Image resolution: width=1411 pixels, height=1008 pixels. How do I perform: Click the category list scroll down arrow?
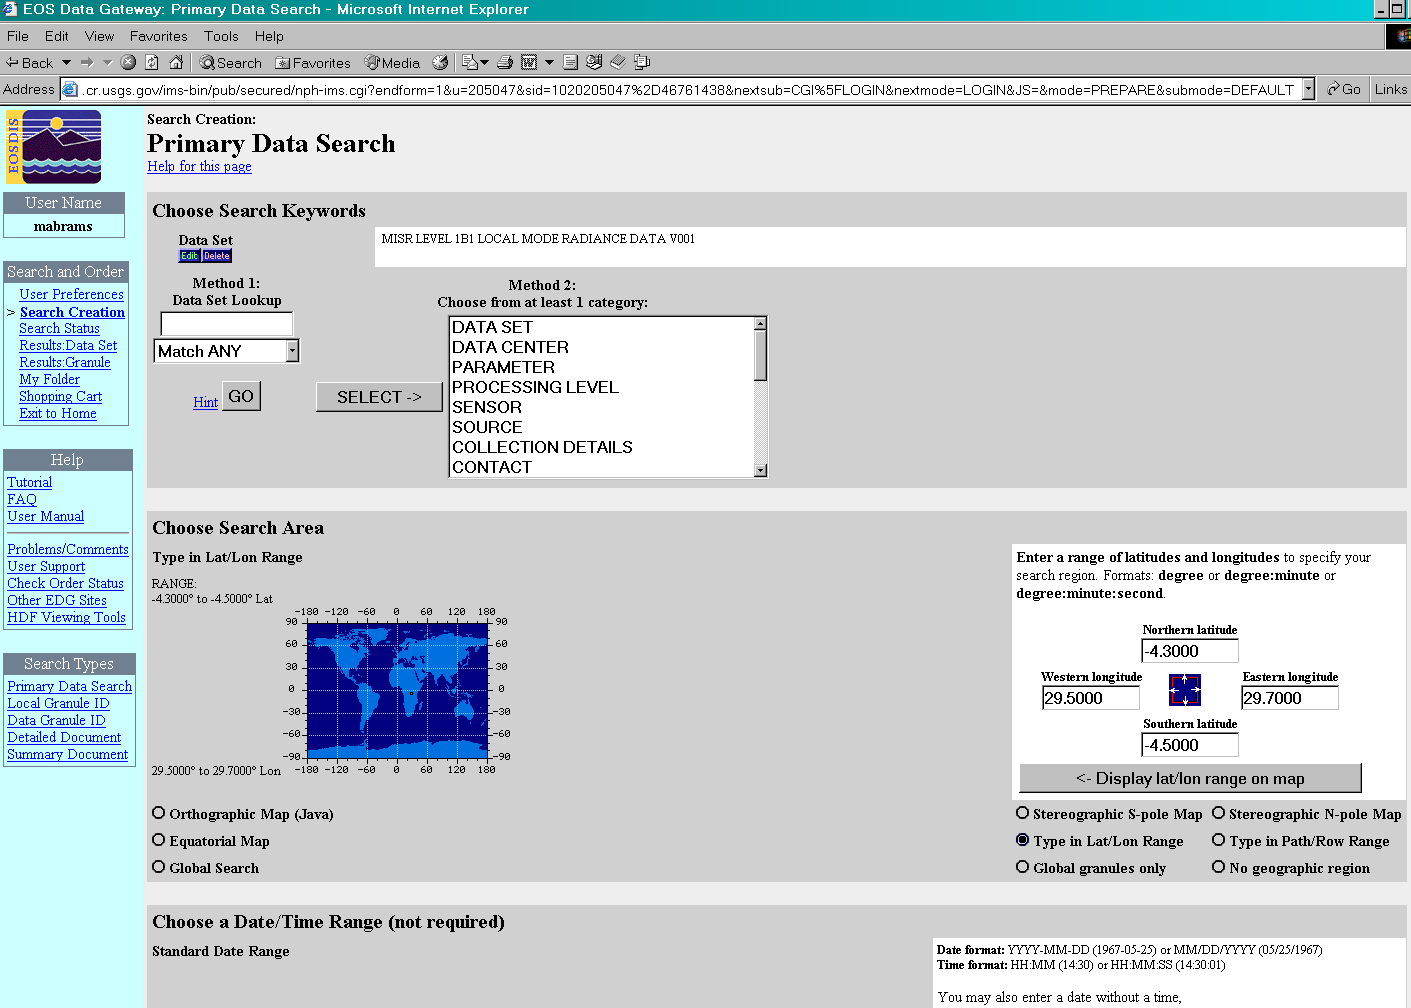click(x=760, y=470)
